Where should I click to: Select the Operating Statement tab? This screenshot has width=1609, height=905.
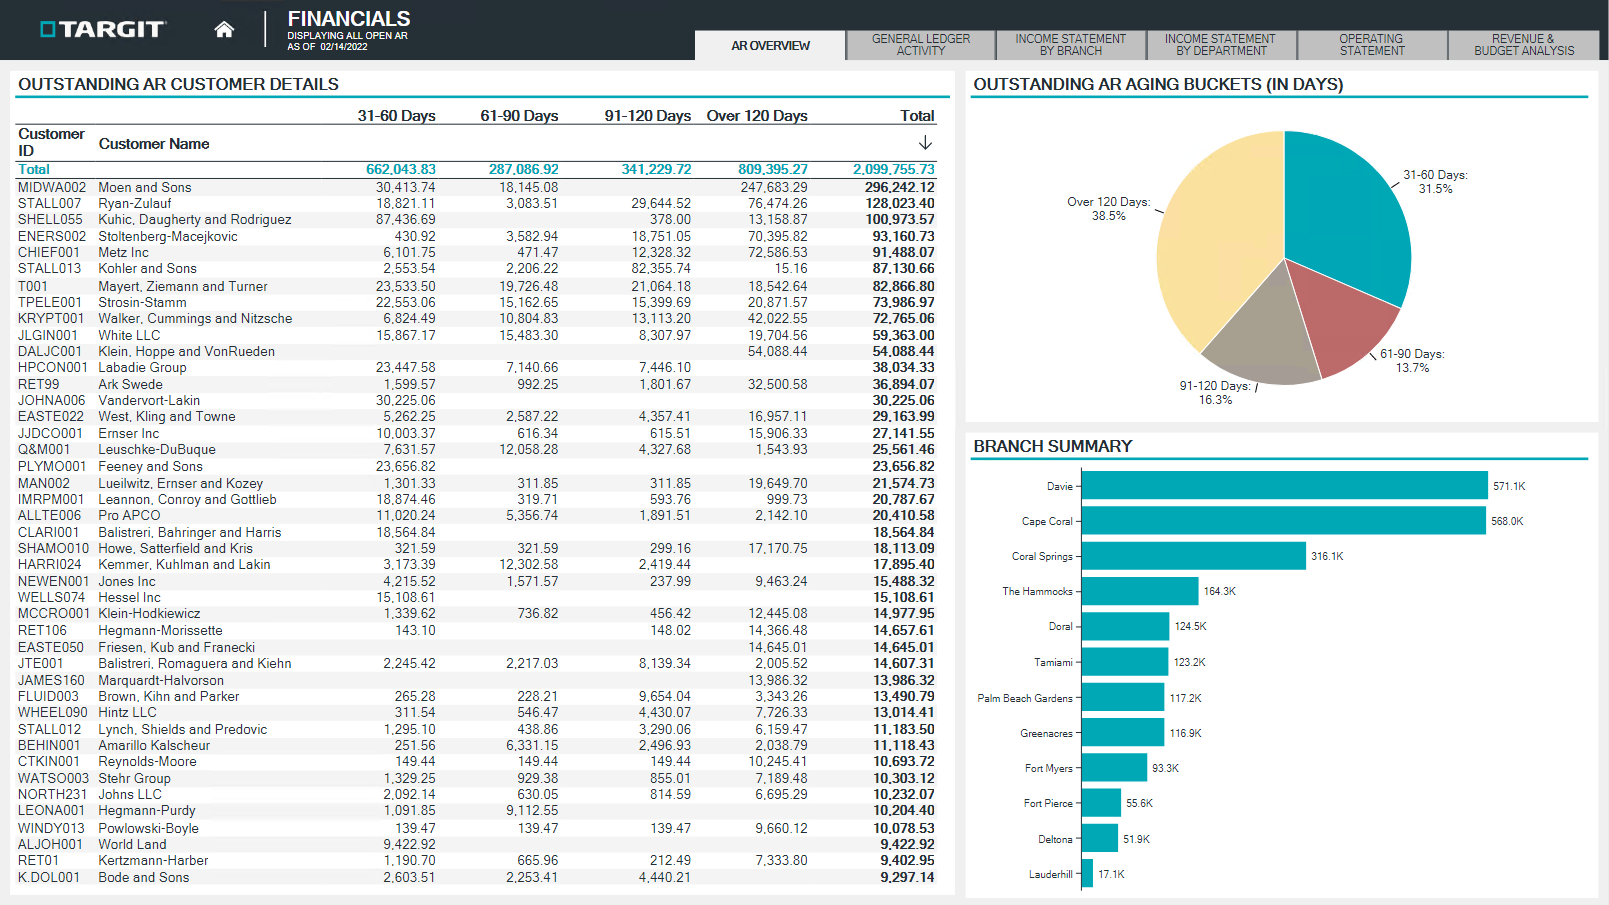[1371, 45]
